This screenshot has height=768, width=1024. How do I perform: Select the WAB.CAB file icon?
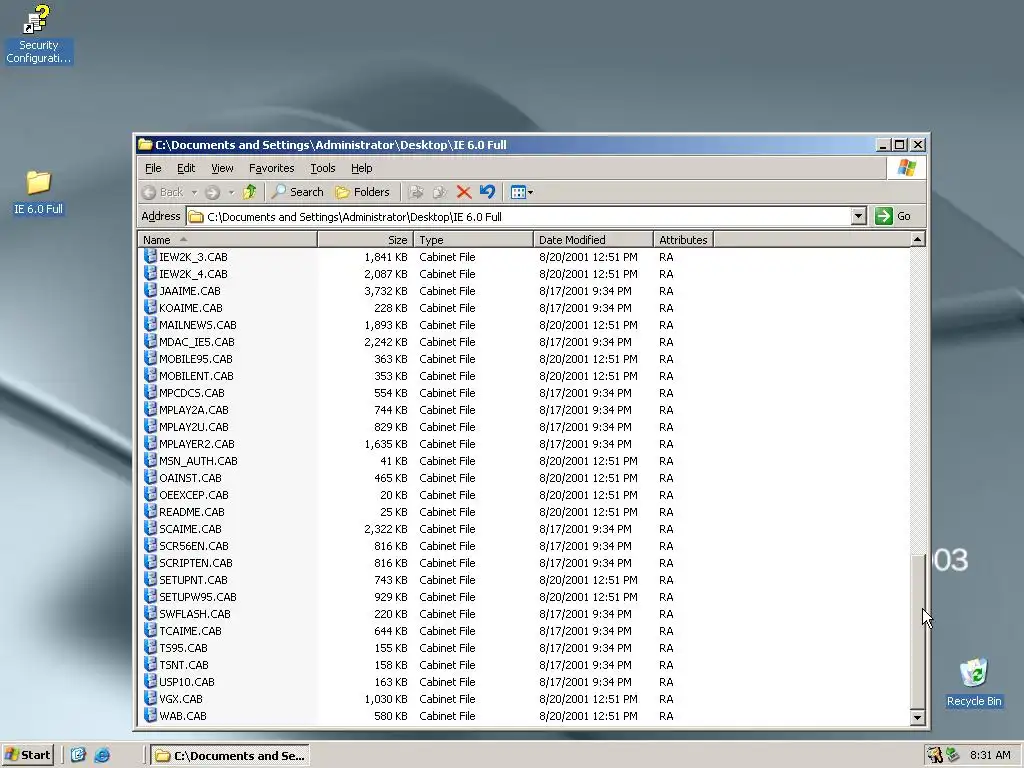tap(150, 715)
